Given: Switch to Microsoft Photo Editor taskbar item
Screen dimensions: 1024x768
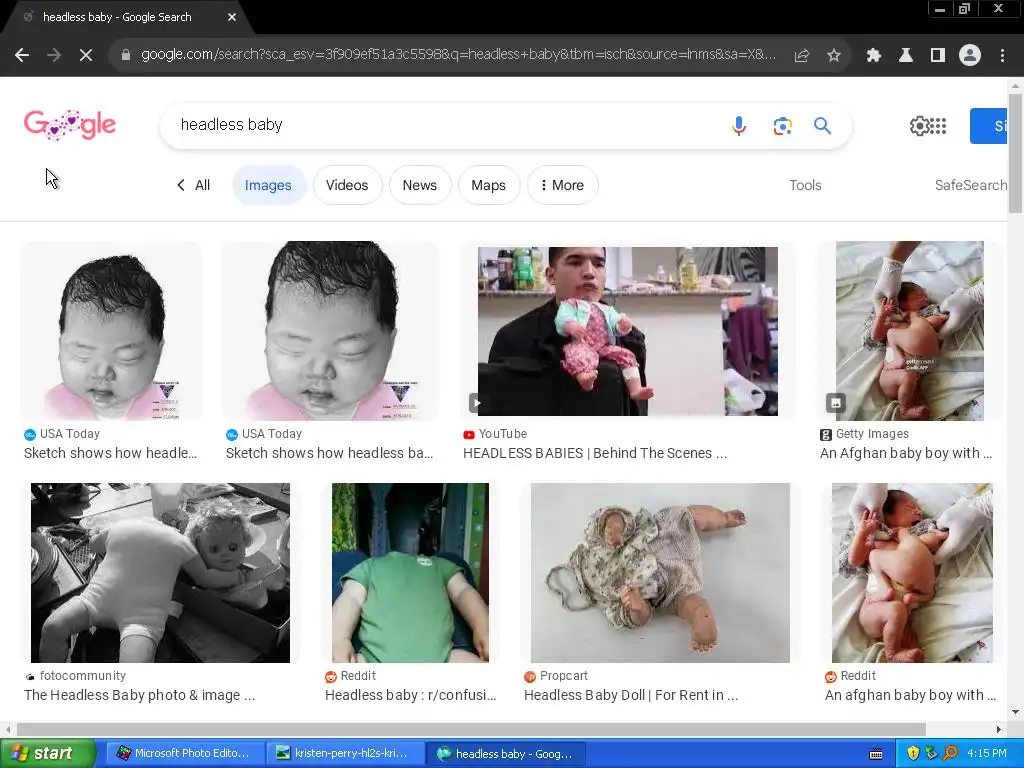Looking at the screenshot, I should click(x=184, y=754).
